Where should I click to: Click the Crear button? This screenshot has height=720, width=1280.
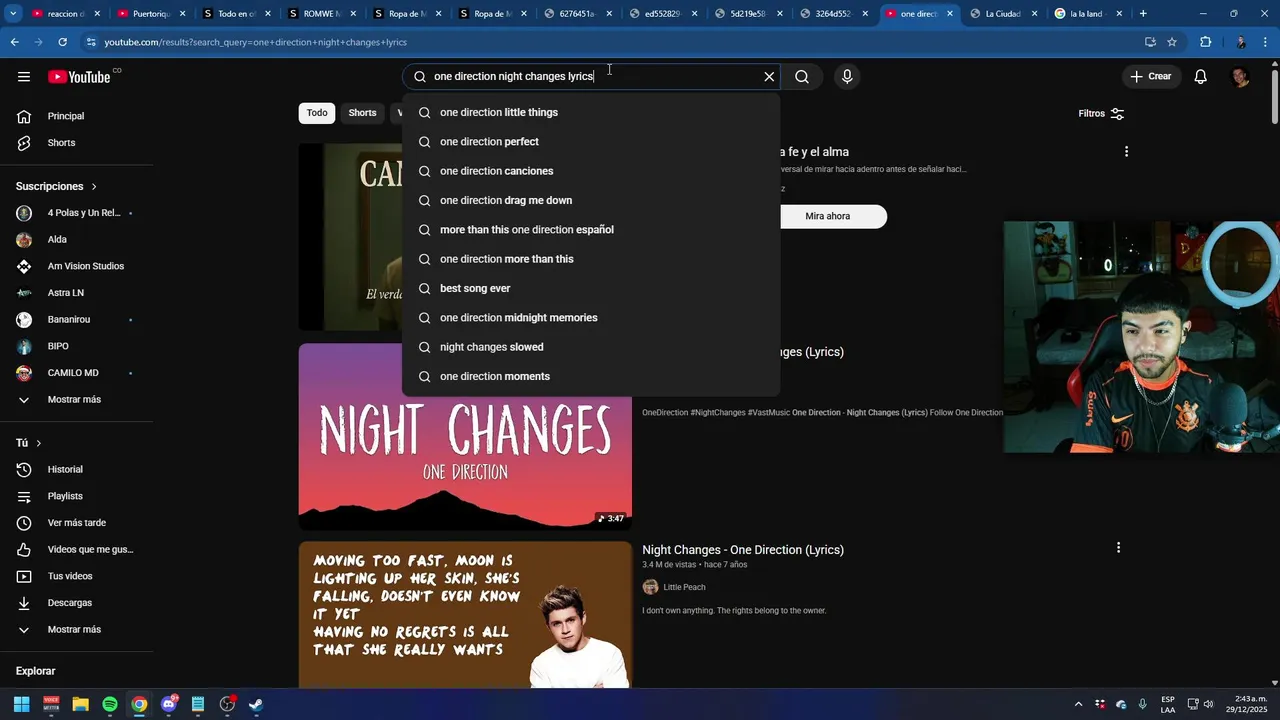point(1150,77)
